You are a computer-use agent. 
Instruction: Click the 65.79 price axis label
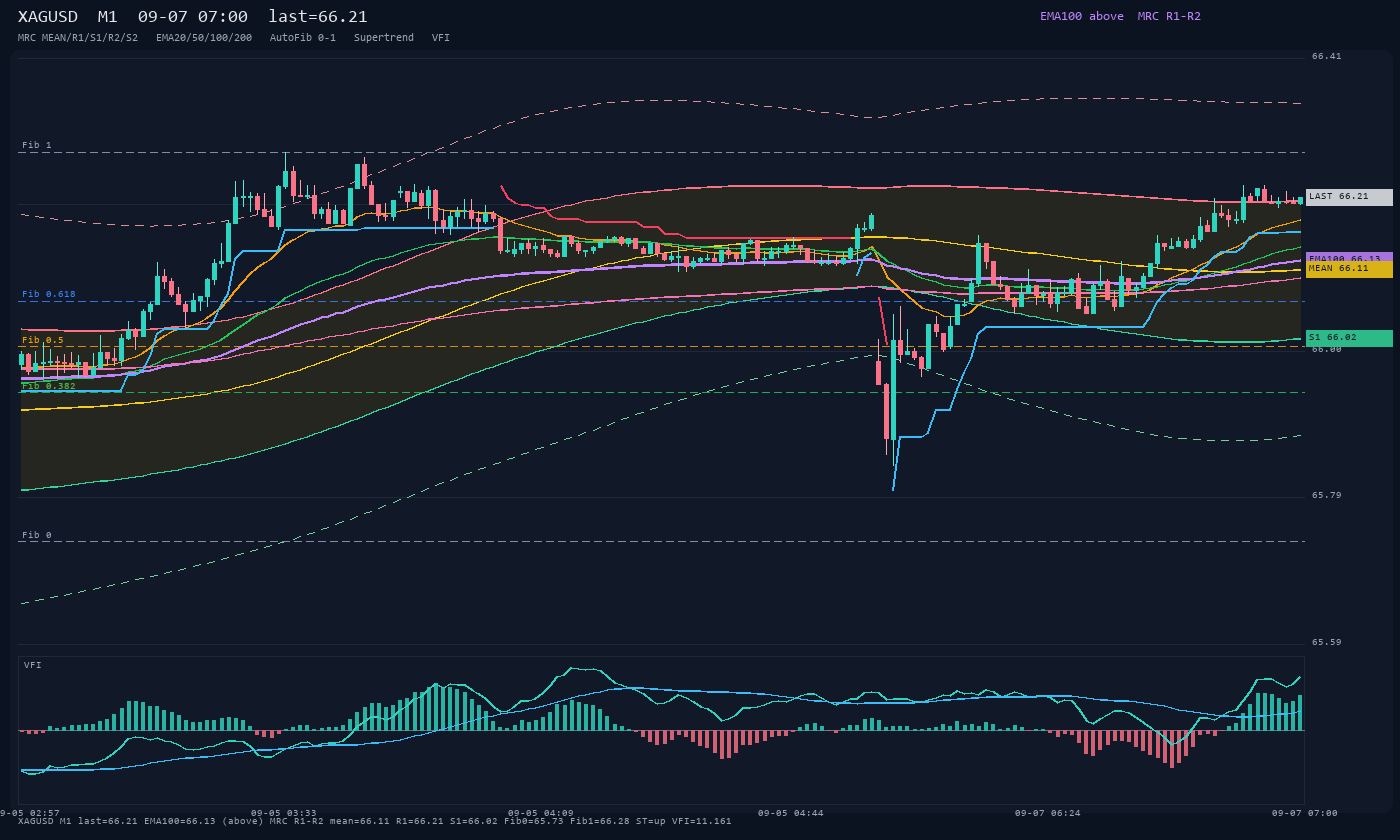(x=1327, y=495)
